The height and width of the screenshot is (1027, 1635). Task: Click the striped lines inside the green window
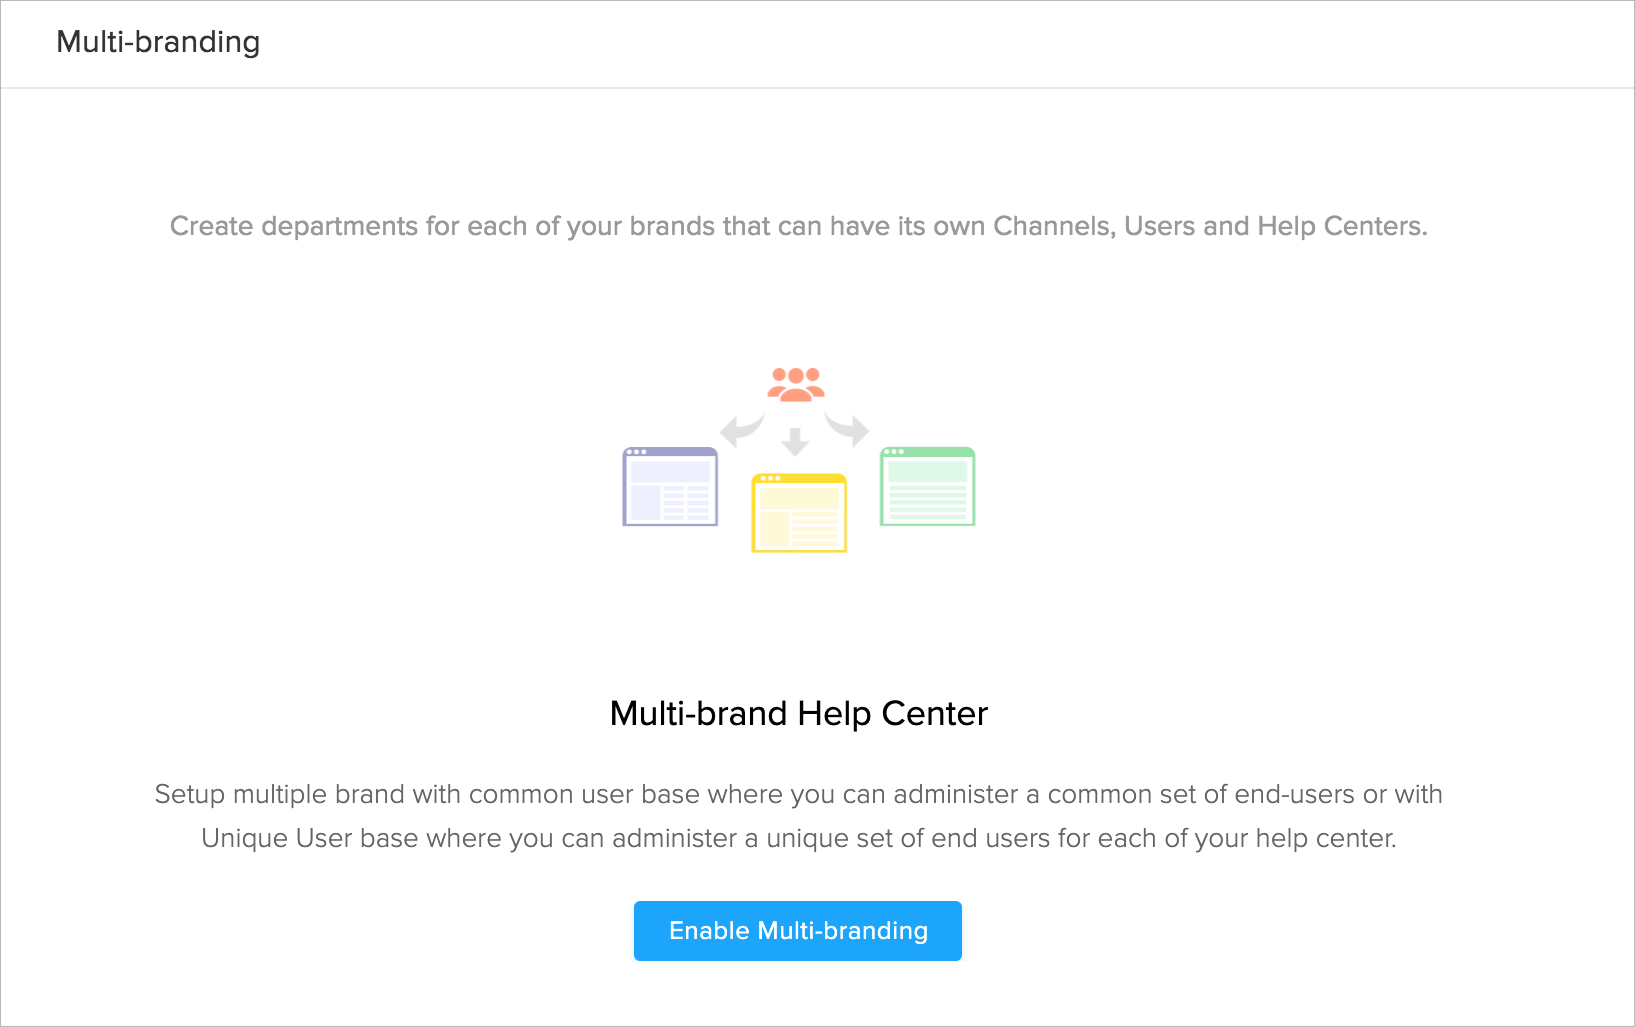pyautogui.click(x=927, y=503)
